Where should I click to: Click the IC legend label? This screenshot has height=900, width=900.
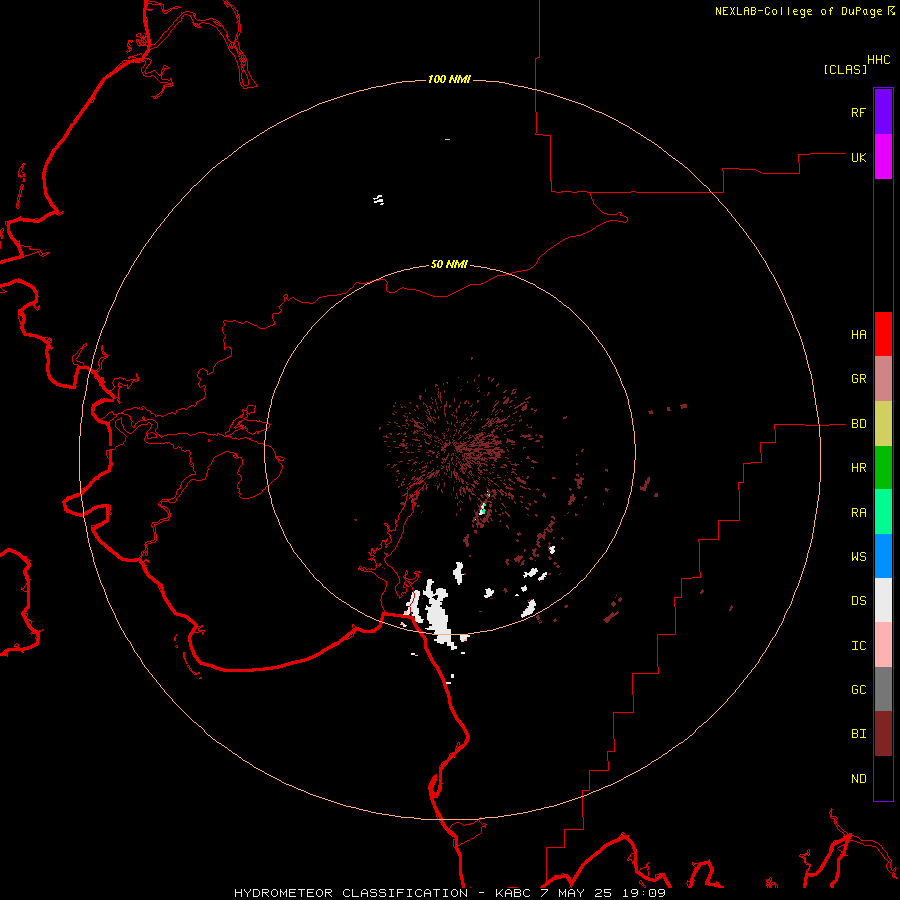tap(858, 646)
